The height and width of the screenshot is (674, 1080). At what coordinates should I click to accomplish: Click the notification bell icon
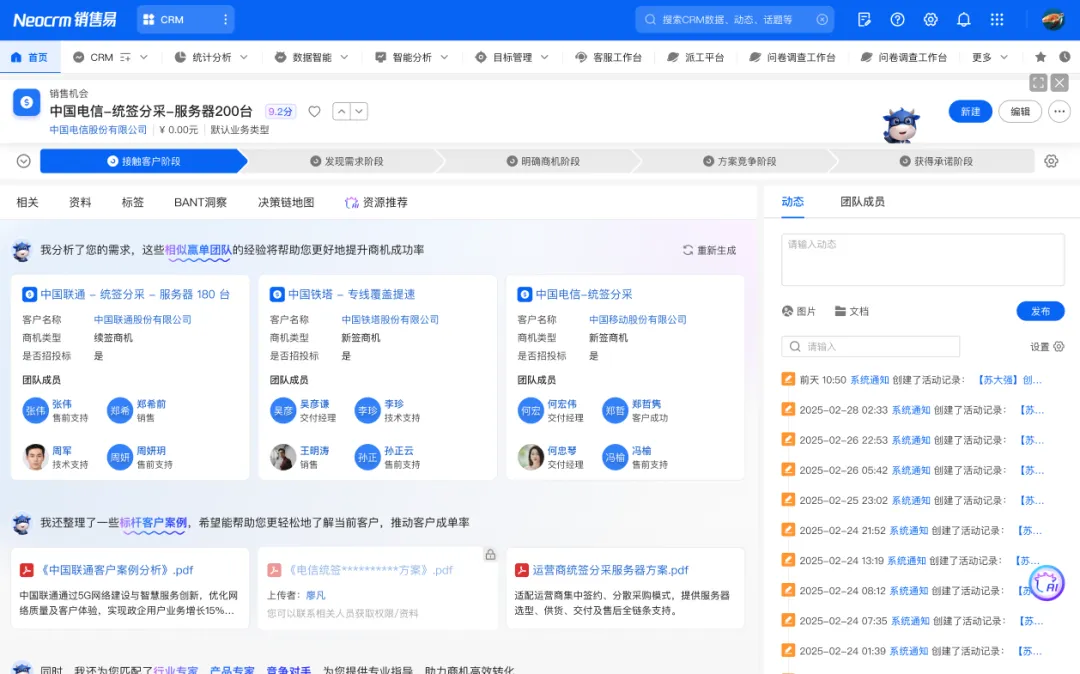click(x=963, y=19)
